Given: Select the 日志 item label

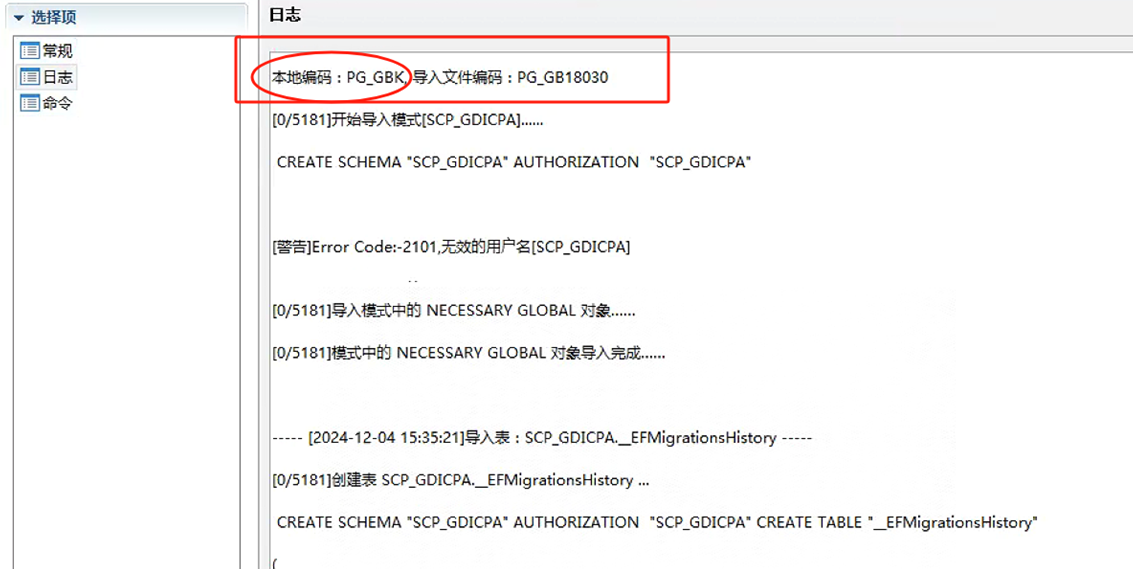Looking at the screenshot, I should pos(57,77).
